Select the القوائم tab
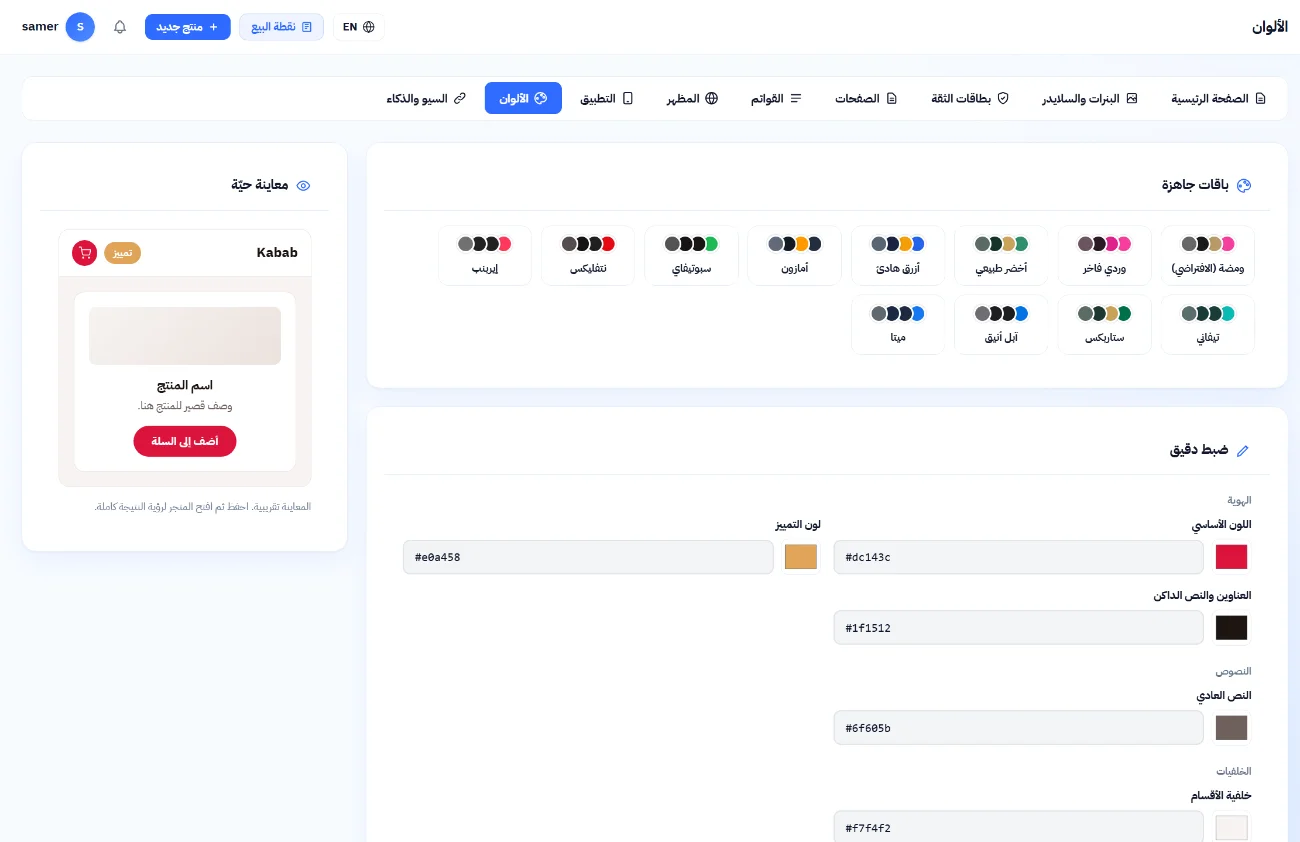Viewport: 1300px width, 842px height. pos(777,99)
